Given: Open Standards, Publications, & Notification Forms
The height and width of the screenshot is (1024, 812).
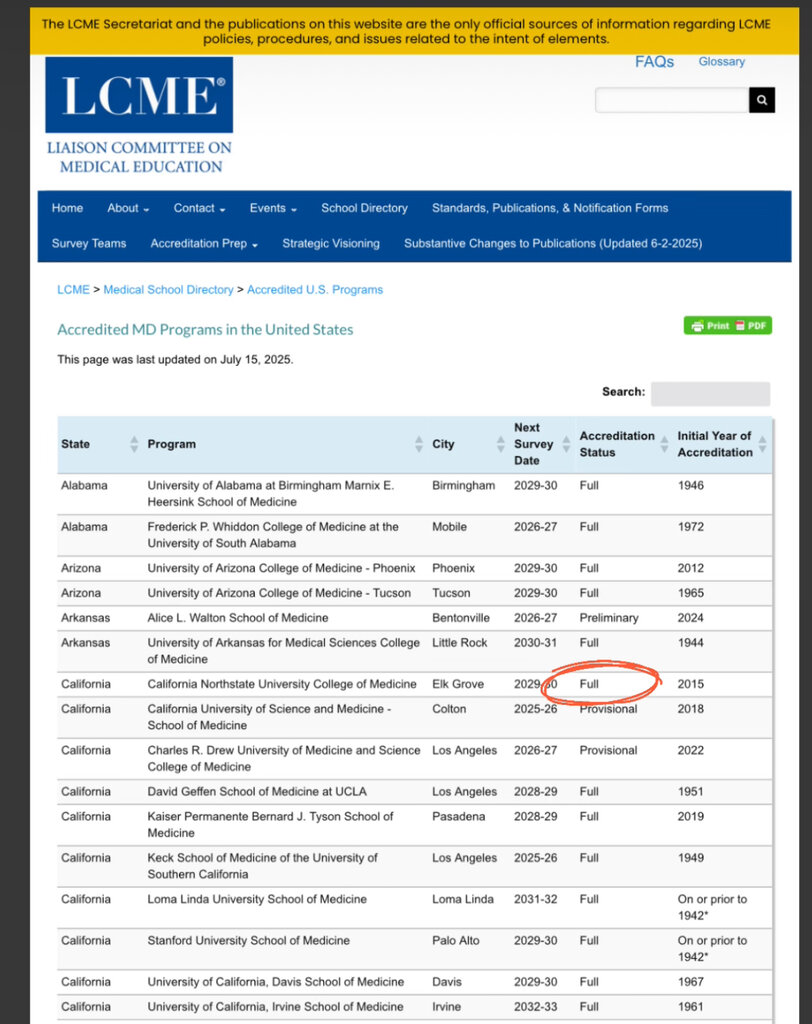Looking at the screenshot, I should coord(550,208).
